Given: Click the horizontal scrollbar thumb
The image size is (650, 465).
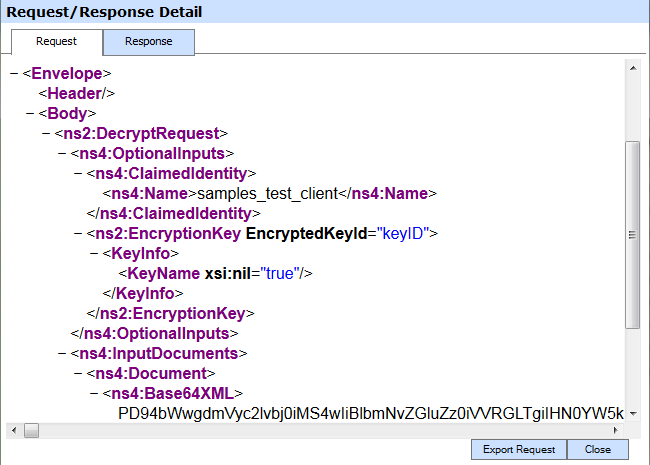Looking at the screenshot, I should pos(32,430).
